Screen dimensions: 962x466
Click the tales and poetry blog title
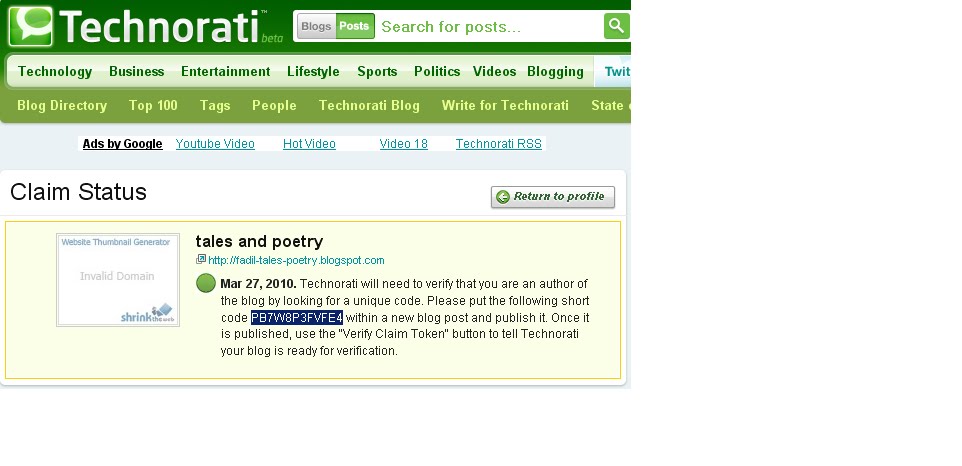[259, 241]
